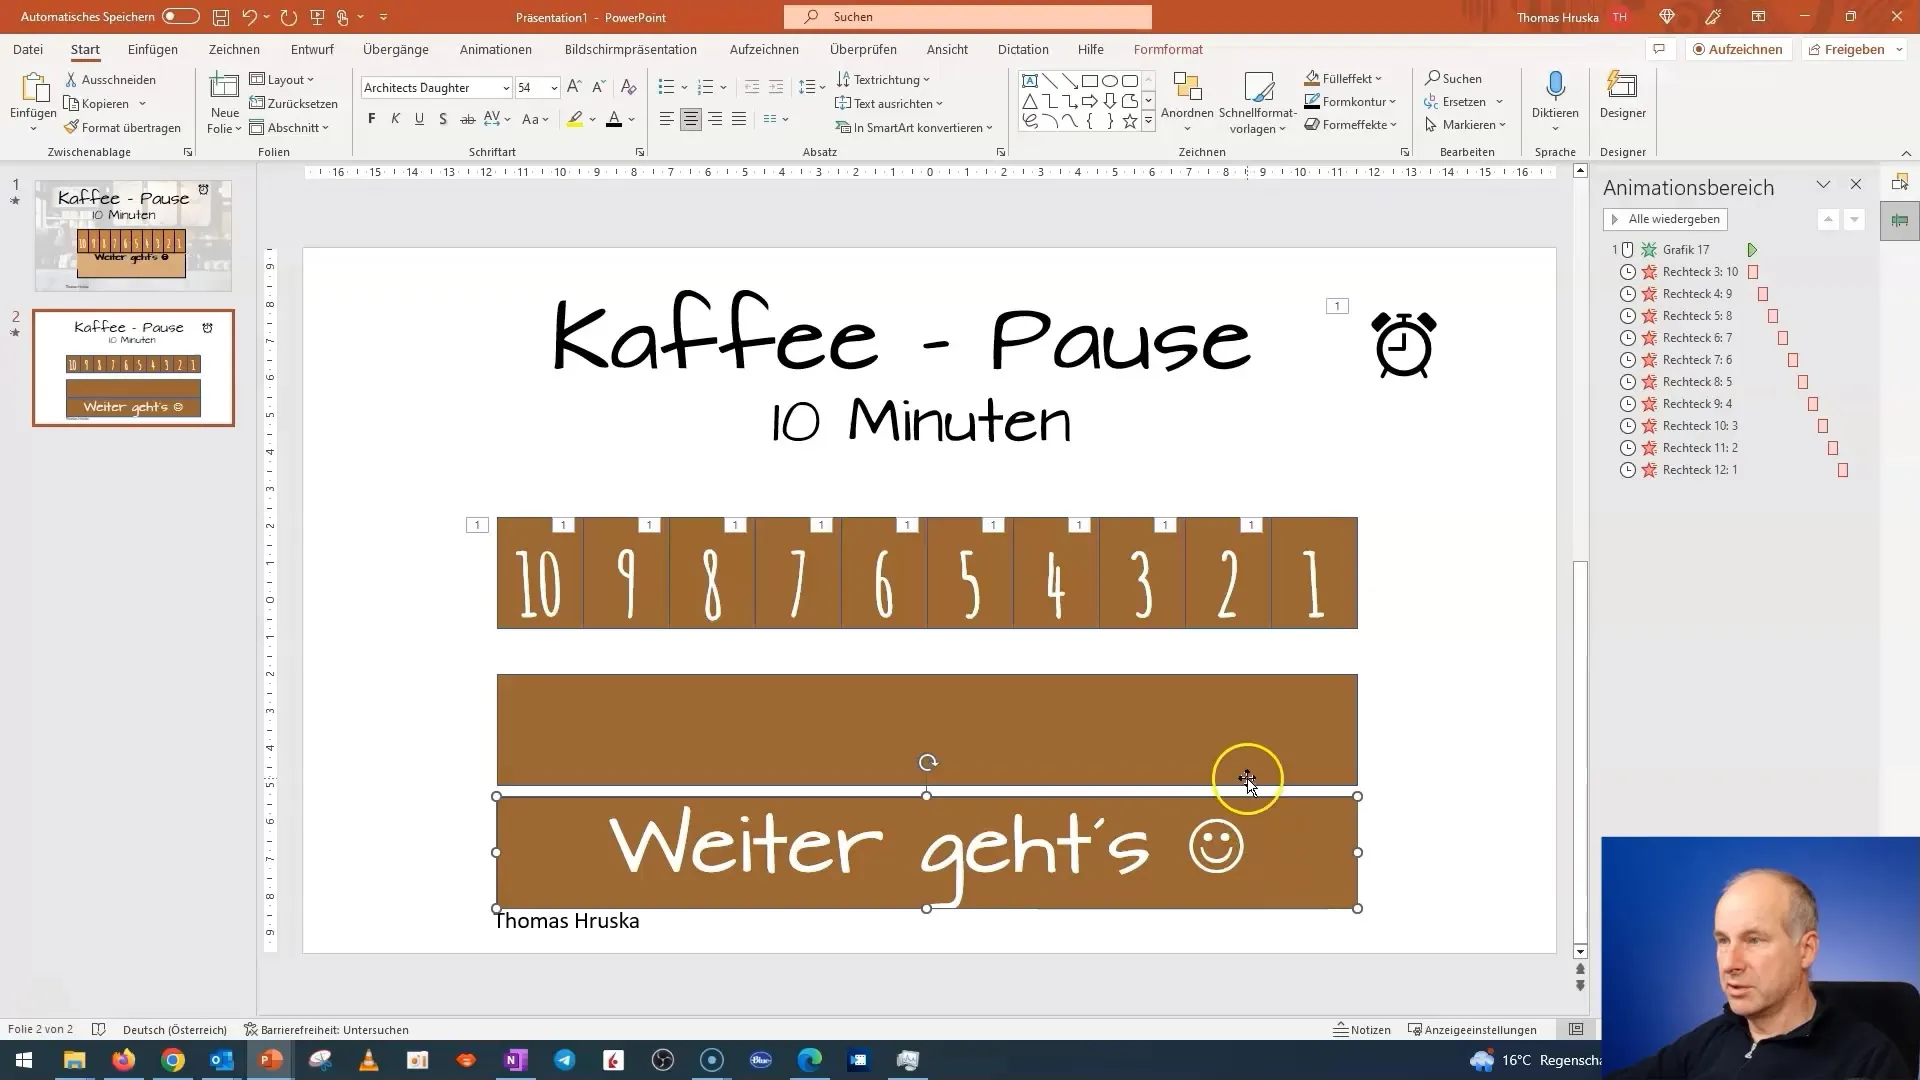Click the Bold formatting icon

[x=372, y=119]
